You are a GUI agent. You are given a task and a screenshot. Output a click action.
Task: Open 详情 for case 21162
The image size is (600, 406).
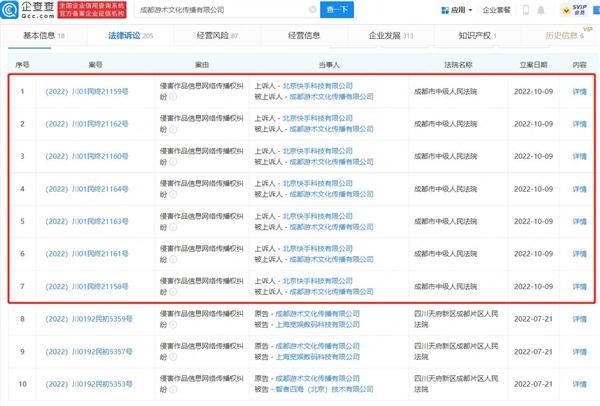pyautogui.click(x=579, y=124)
